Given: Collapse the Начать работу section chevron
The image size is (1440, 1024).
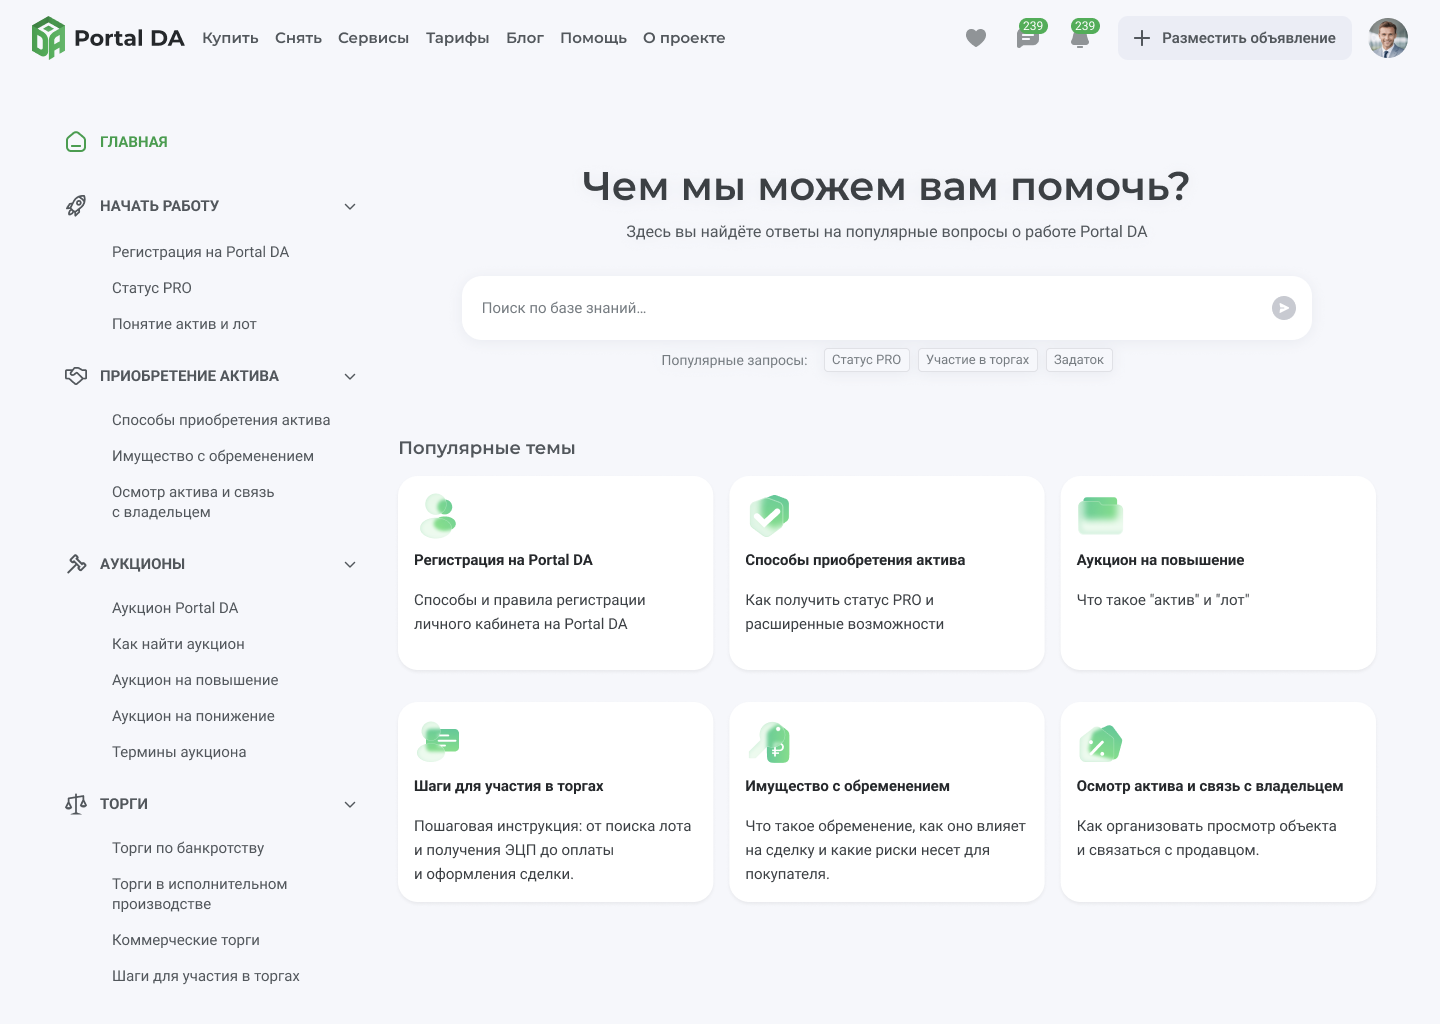Looking at the screenshot, I should click(x=350, y=206).
